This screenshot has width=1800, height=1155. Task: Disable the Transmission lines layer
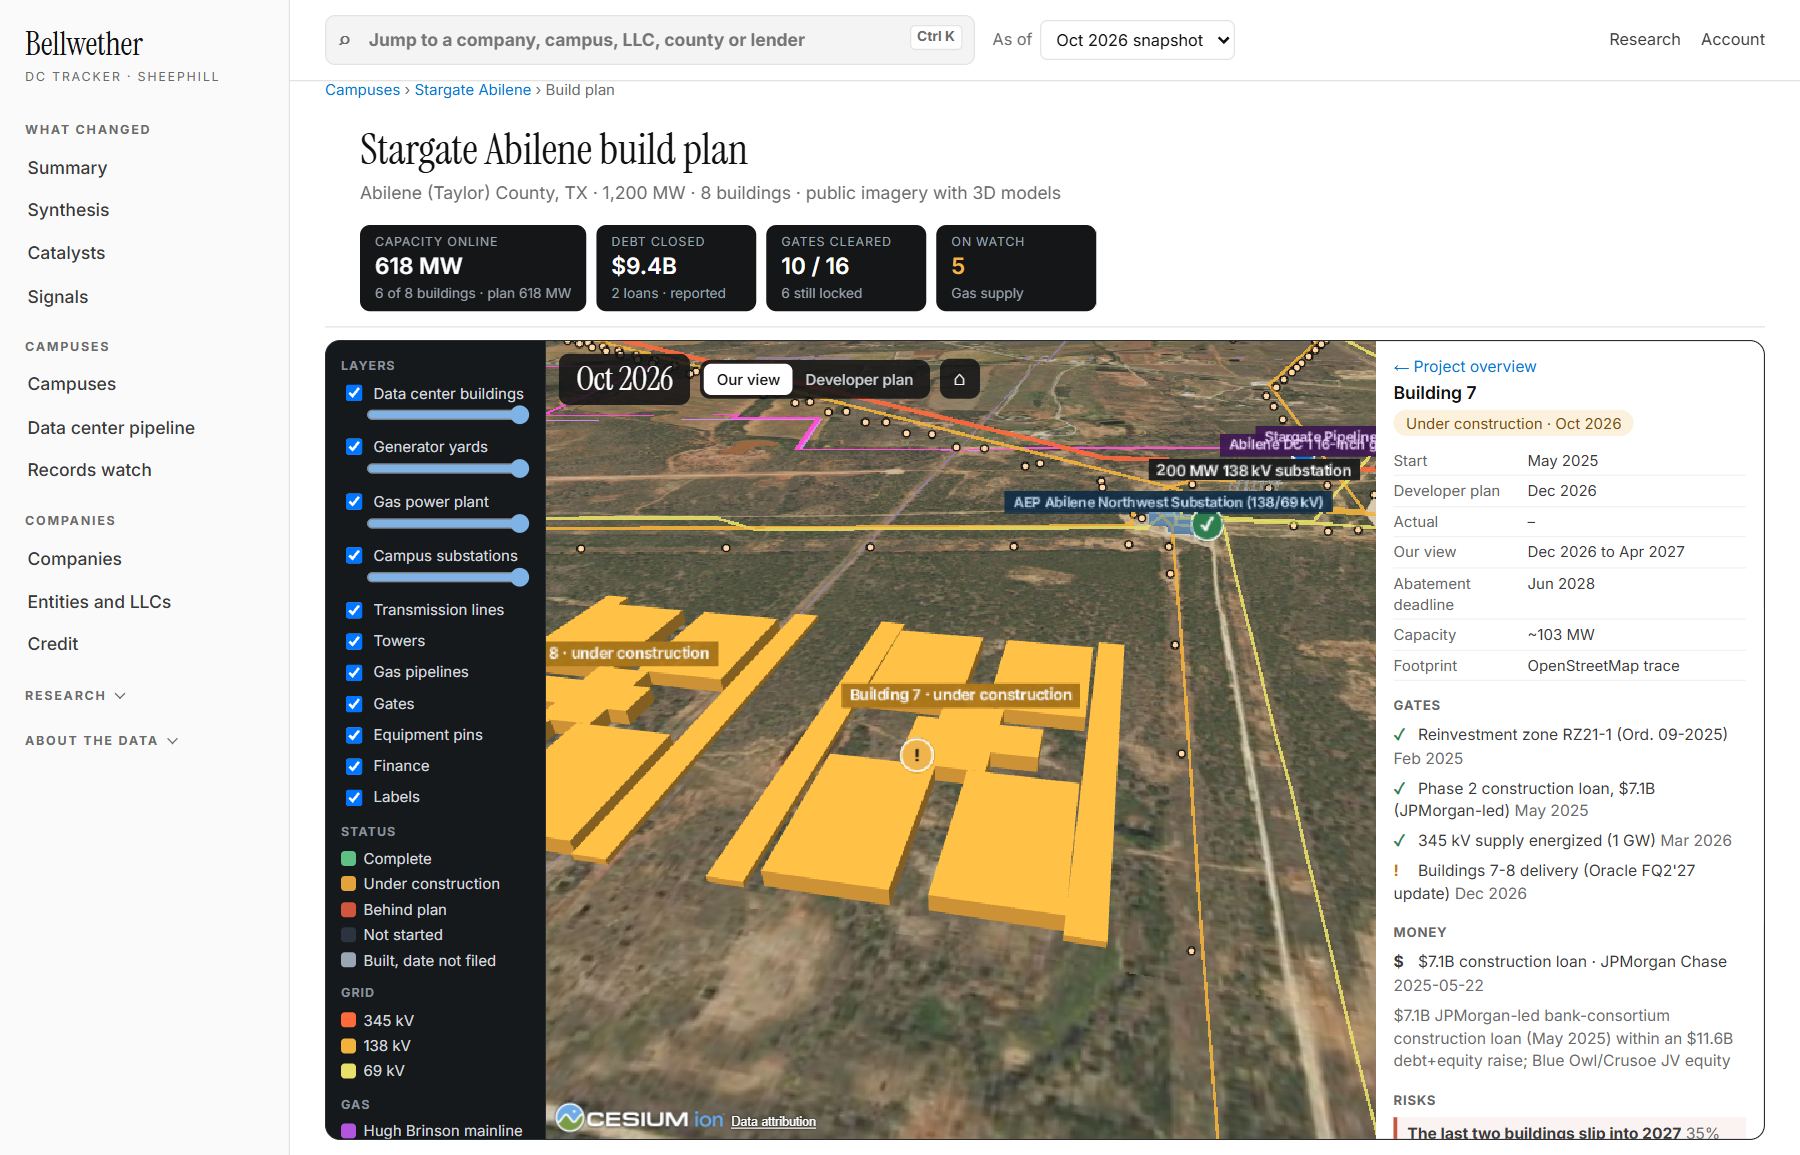[354, 610]
